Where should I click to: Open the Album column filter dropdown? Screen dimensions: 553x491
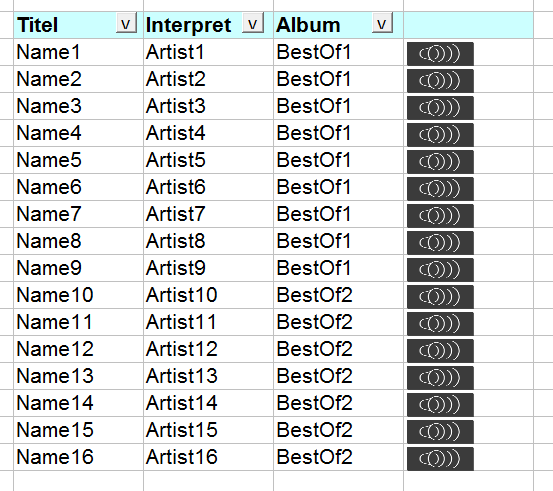point(382,23)
